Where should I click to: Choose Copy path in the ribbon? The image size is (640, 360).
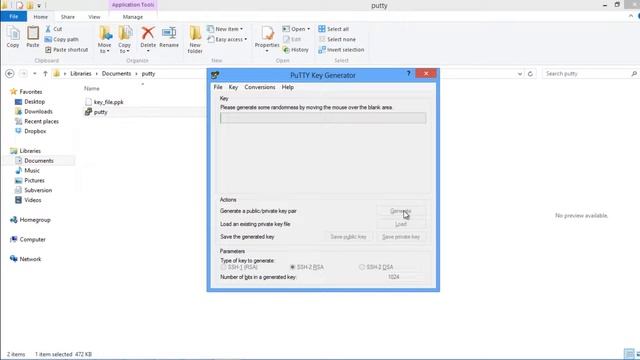[x=62, y=39]
